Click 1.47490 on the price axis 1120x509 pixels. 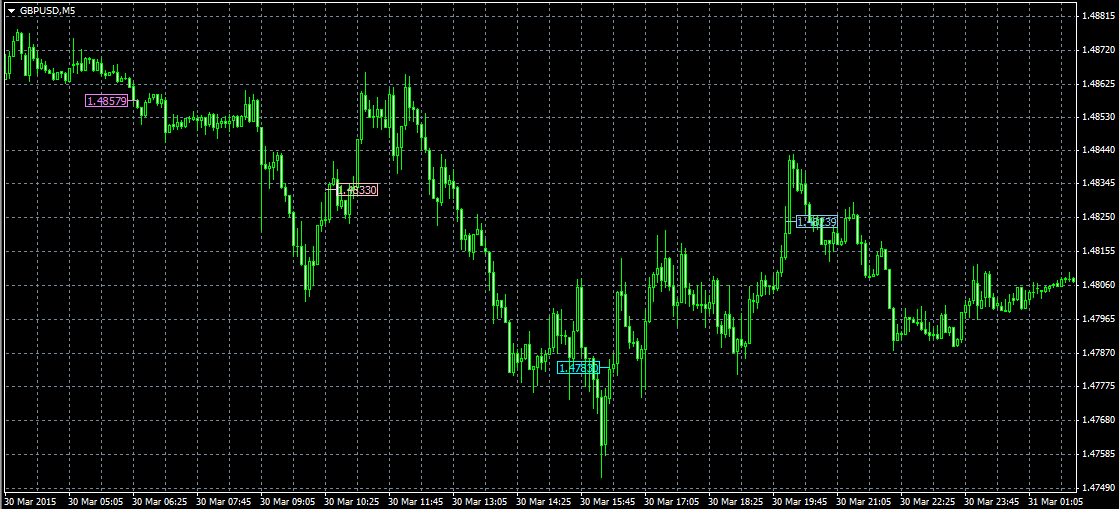(1099, 488)
